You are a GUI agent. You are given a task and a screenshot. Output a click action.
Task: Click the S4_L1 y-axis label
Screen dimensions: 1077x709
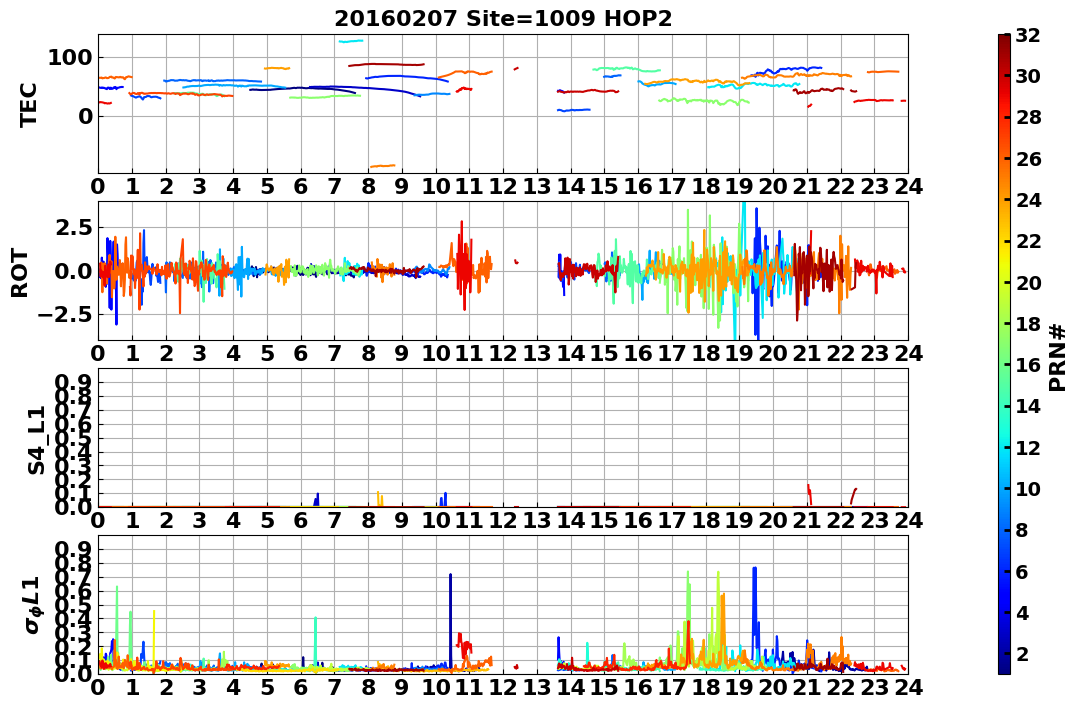coord(36,440)
